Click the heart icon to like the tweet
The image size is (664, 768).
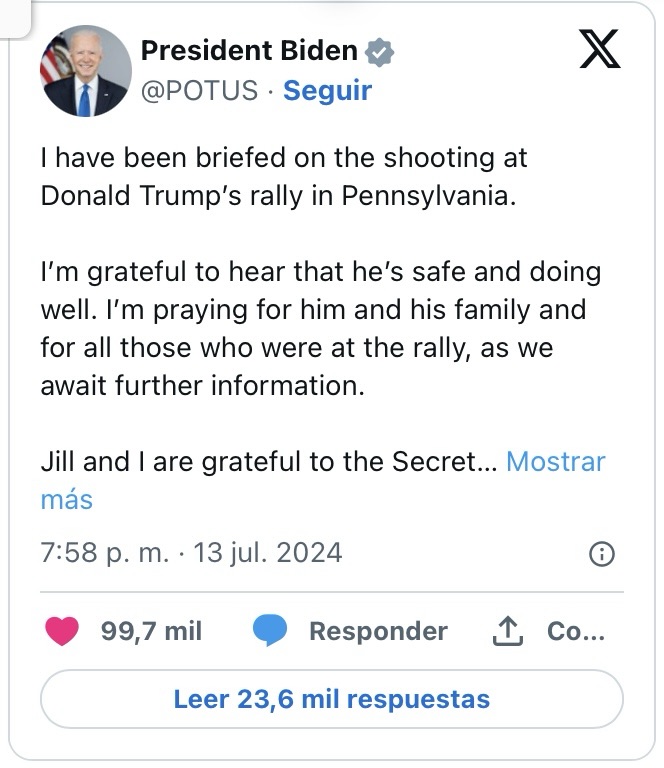tap(63, 631)
